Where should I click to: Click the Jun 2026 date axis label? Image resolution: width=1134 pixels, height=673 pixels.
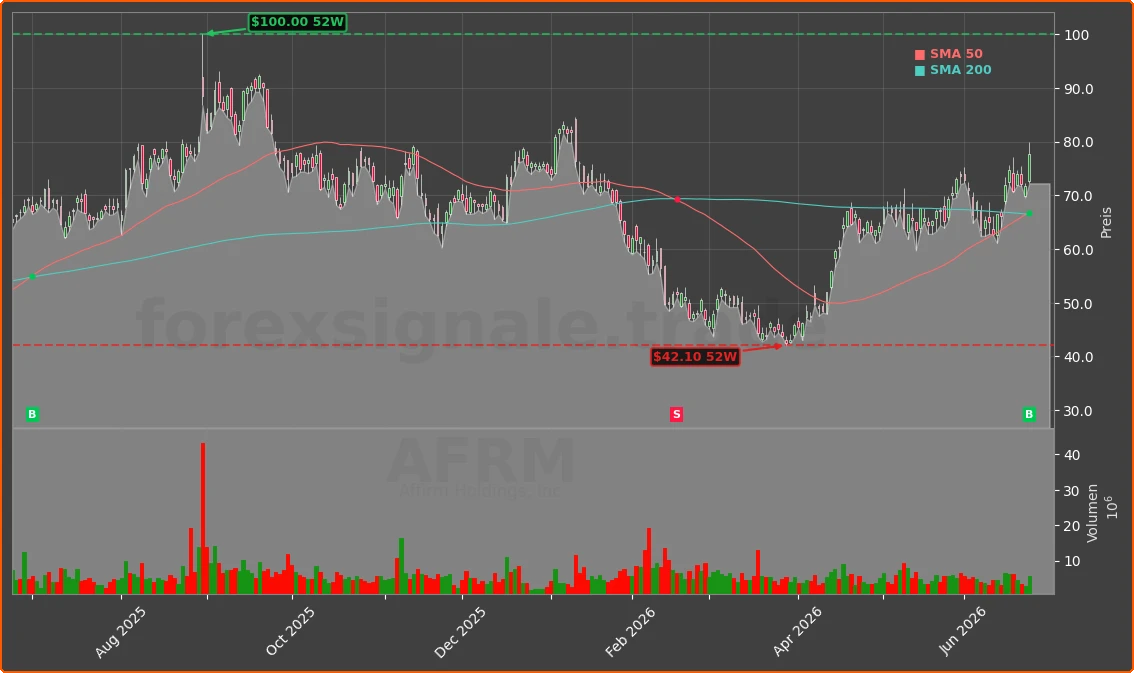point(962,631)
